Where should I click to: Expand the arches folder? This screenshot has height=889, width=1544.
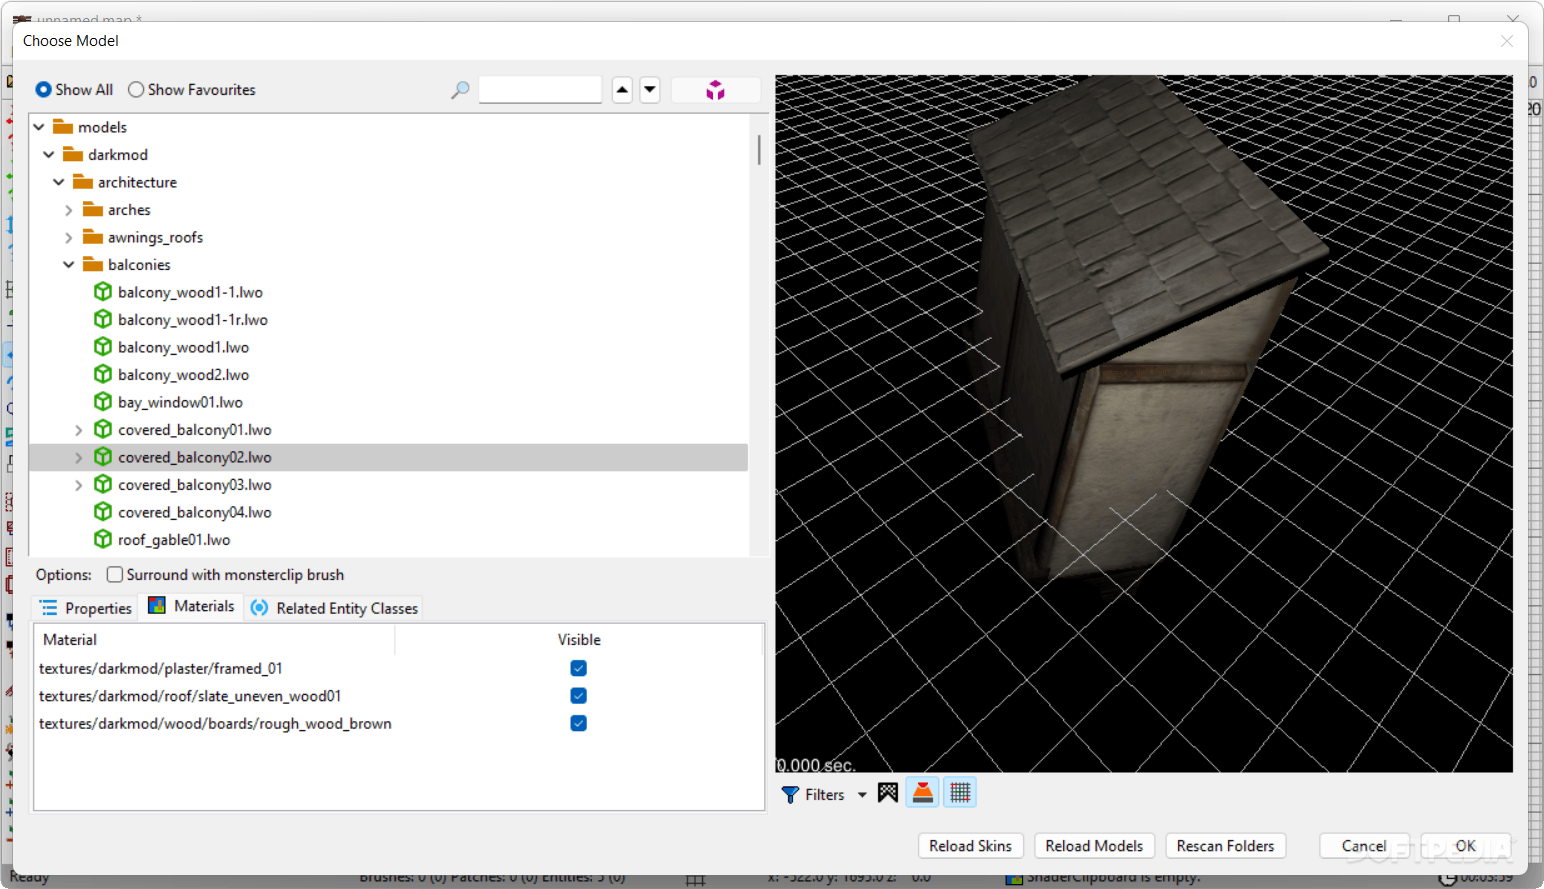[x=69, y=210]
